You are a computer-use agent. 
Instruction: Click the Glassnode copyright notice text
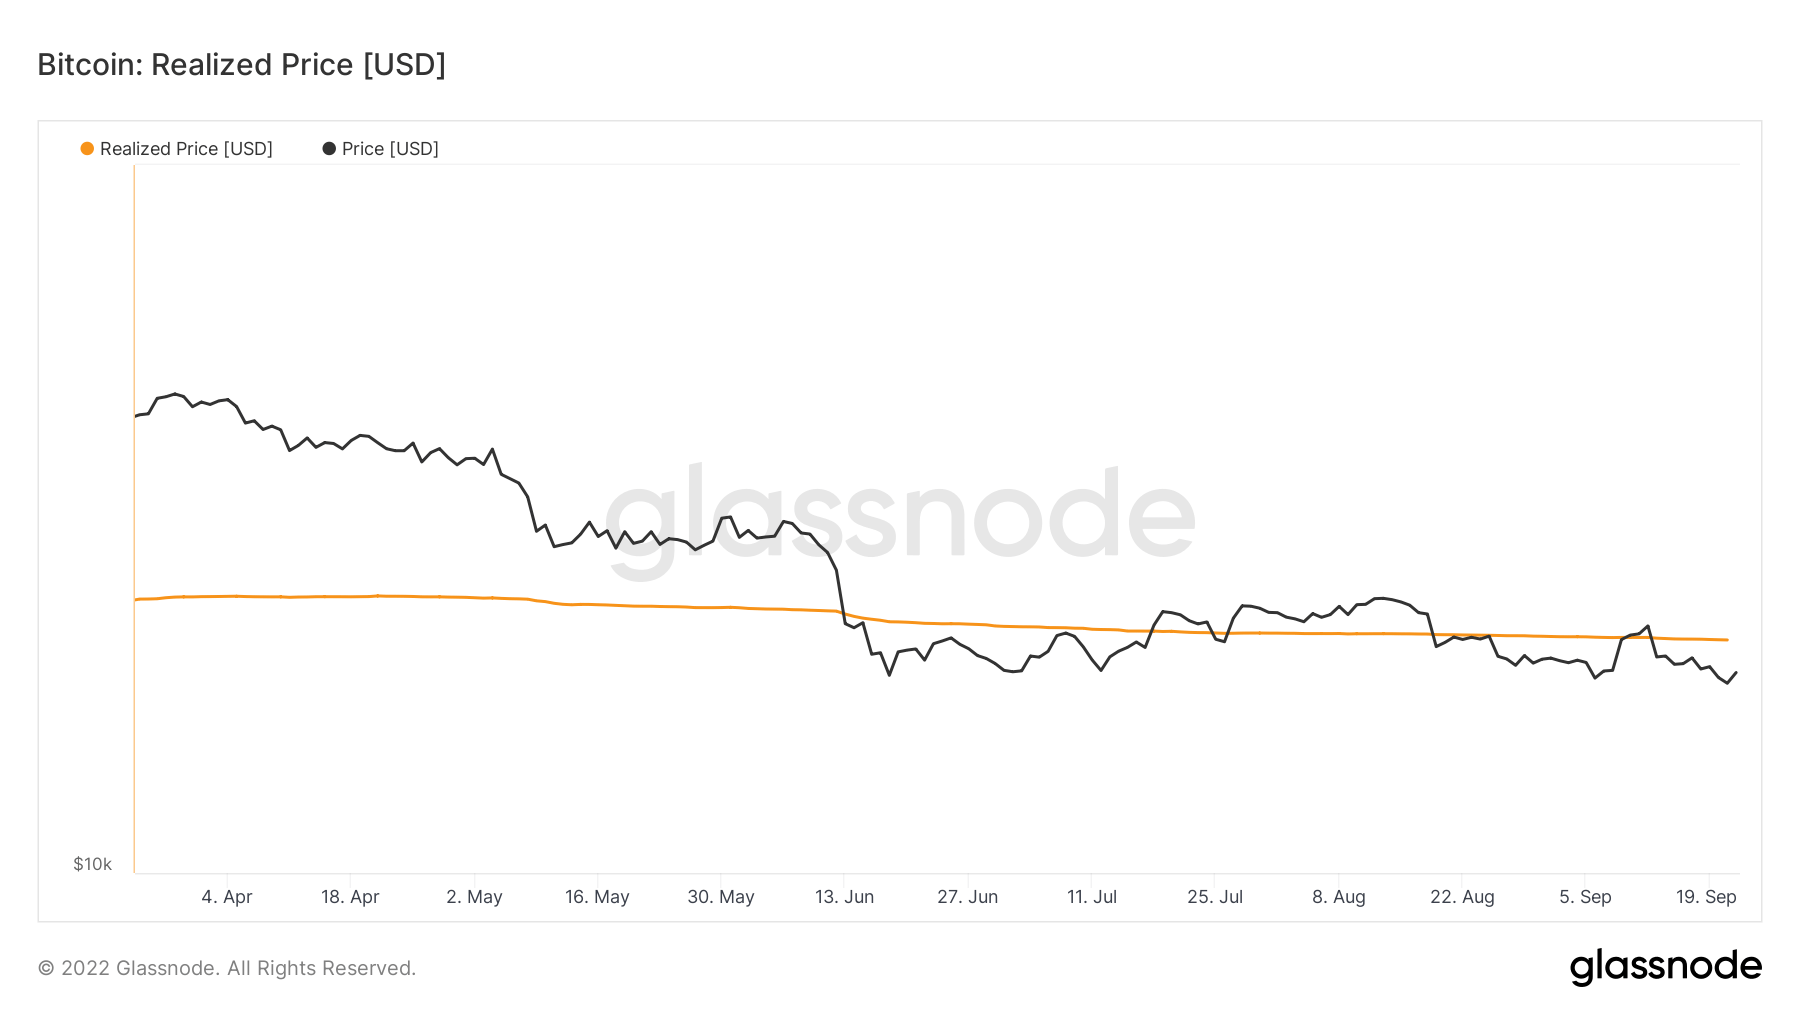[x=227, y=968]
